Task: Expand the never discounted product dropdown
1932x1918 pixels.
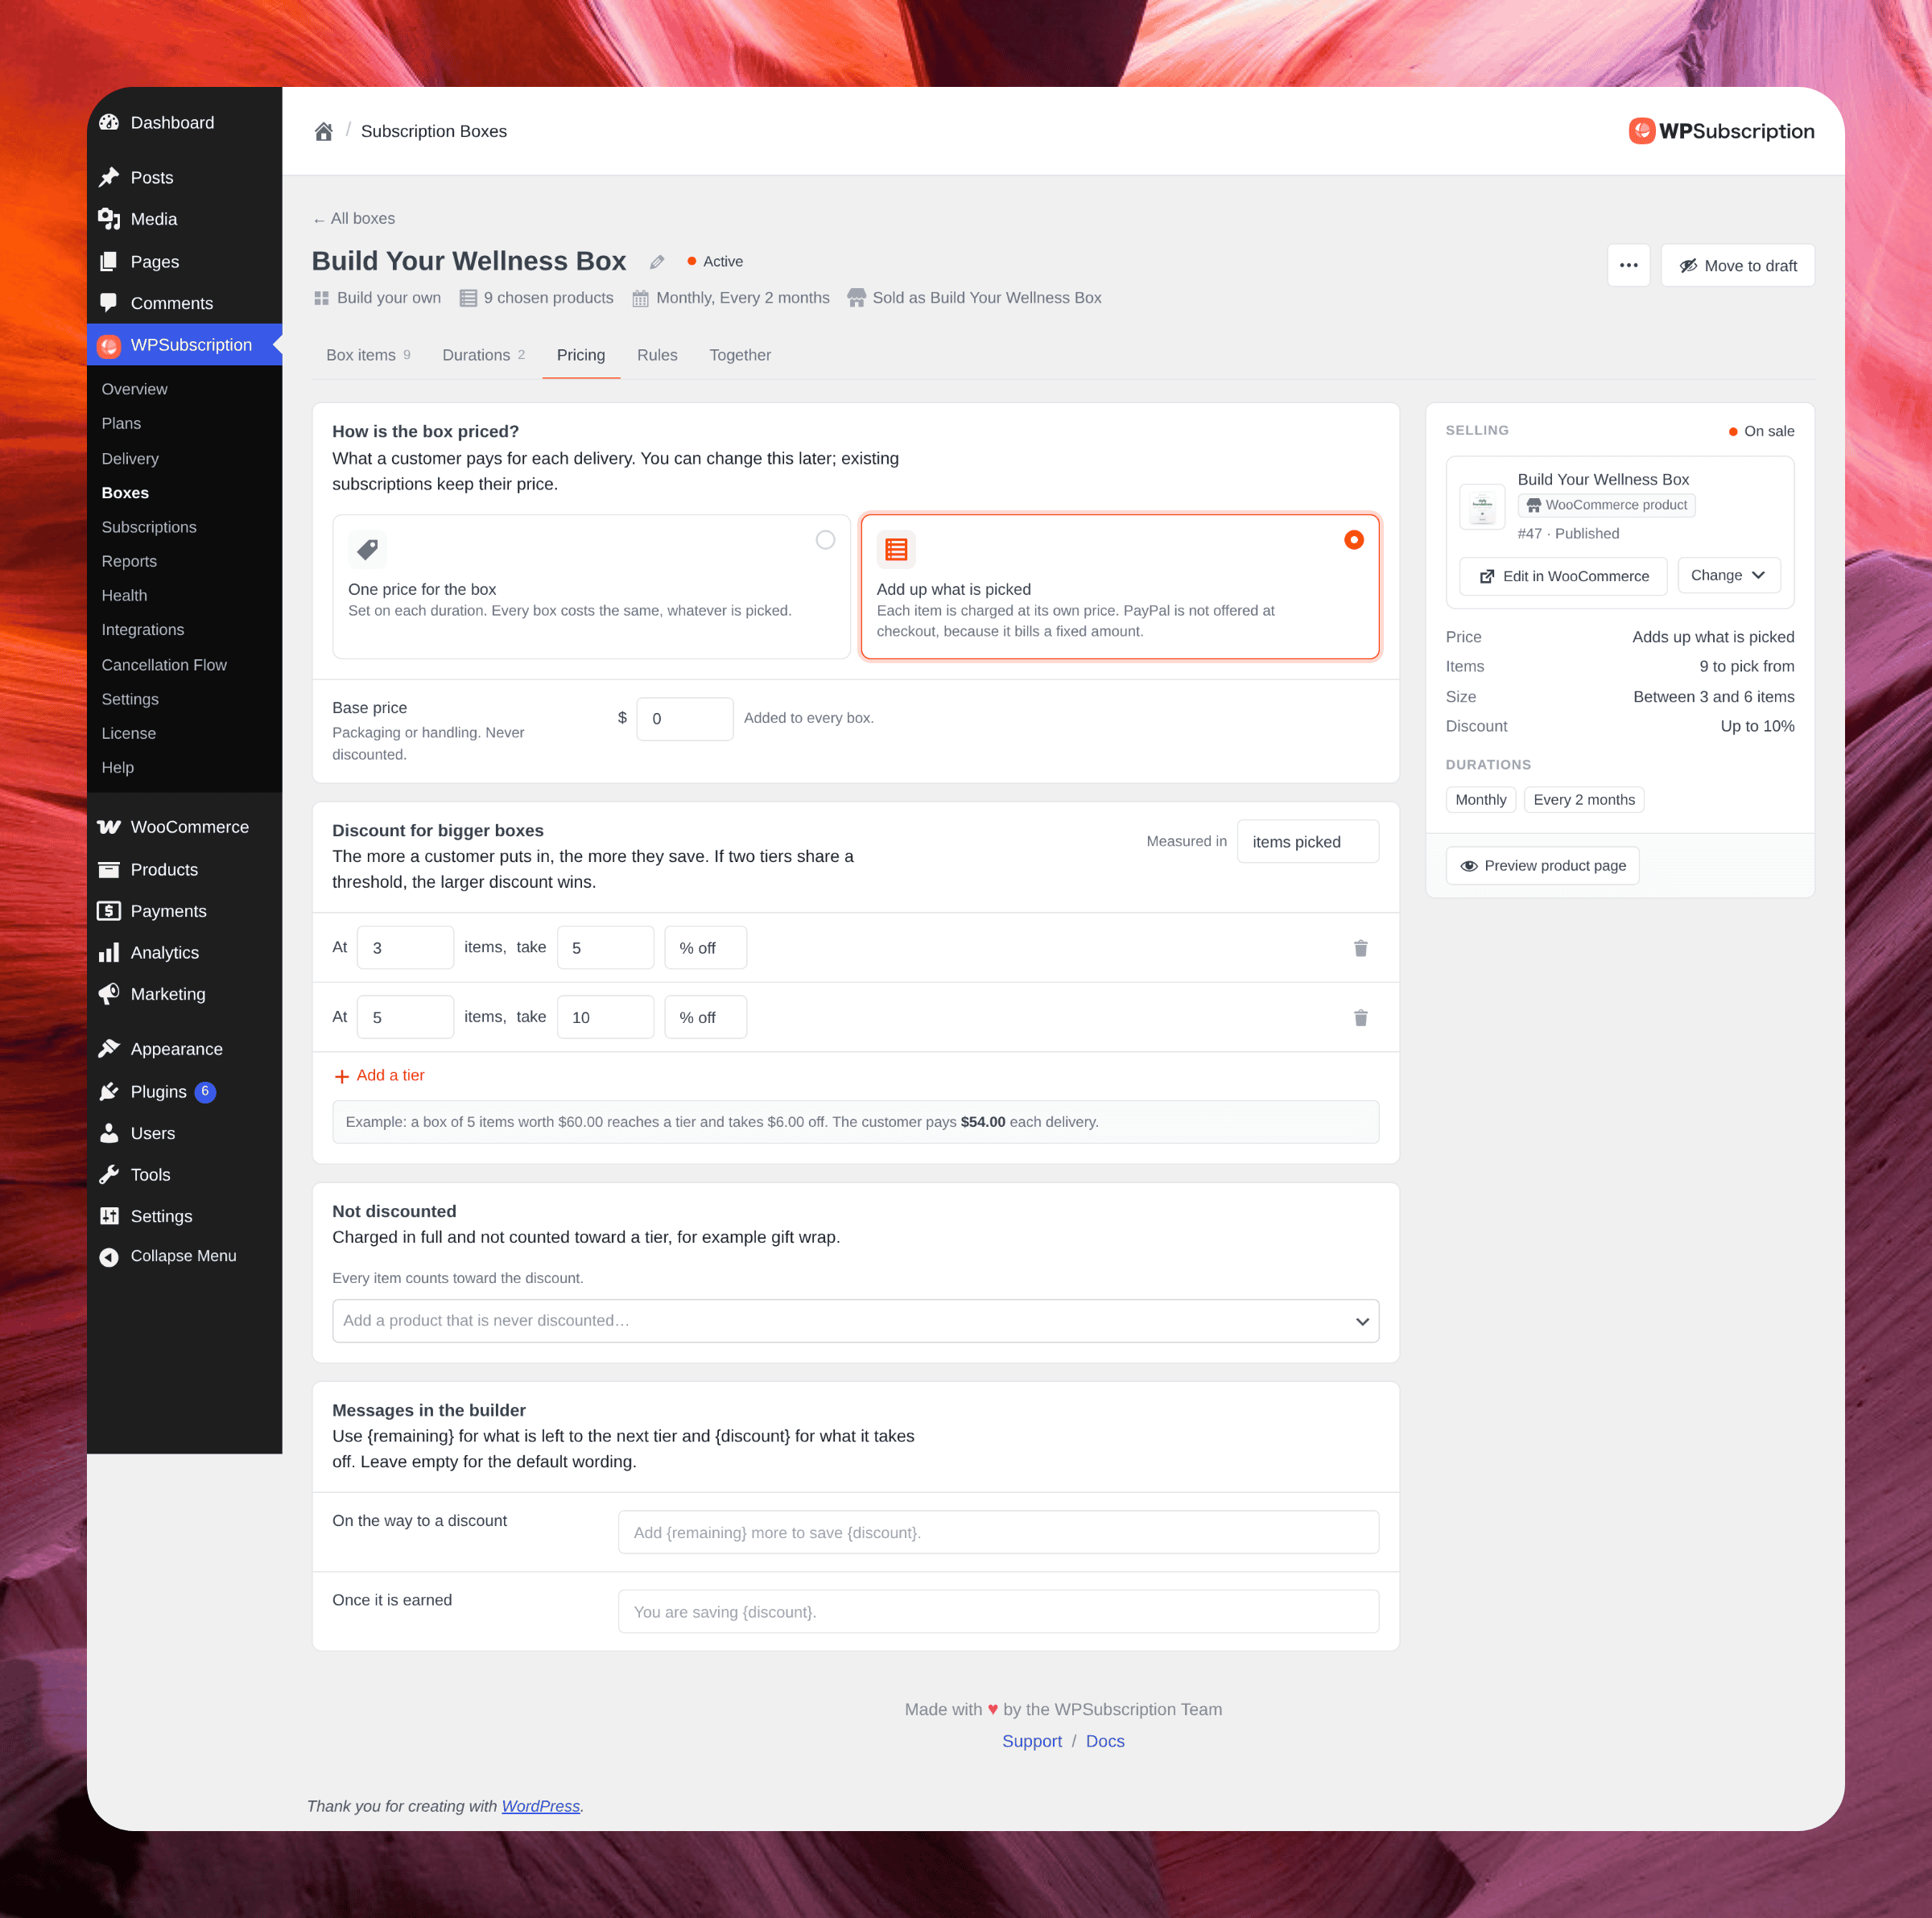Action: pos(855,1321)
